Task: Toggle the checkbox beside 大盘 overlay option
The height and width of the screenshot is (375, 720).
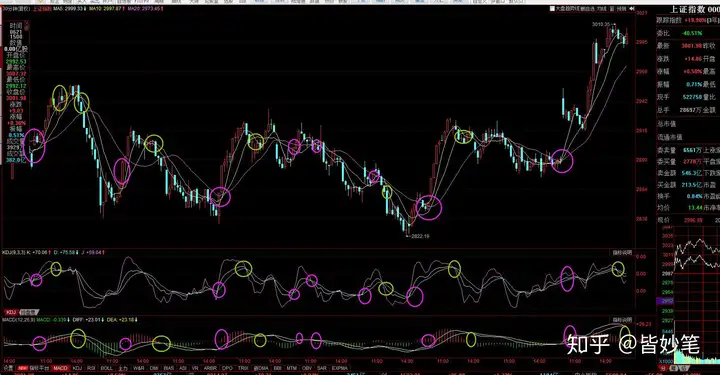Action: tap(552, 9)
